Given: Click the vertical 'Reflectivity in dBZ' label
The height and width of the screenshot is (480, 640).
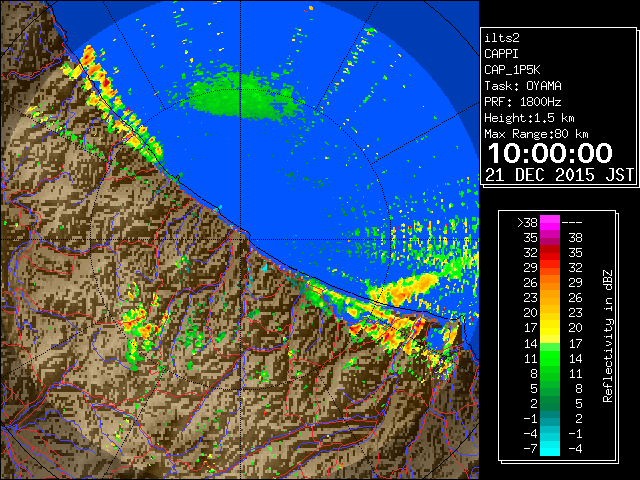Looking at the screenshot, I should (x=607, y=336).
